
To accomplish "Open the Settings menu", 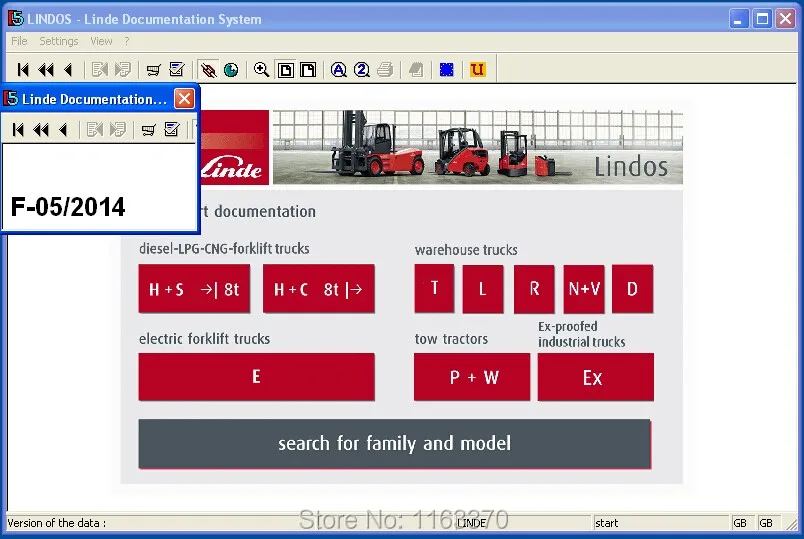I will click(59, 41).
